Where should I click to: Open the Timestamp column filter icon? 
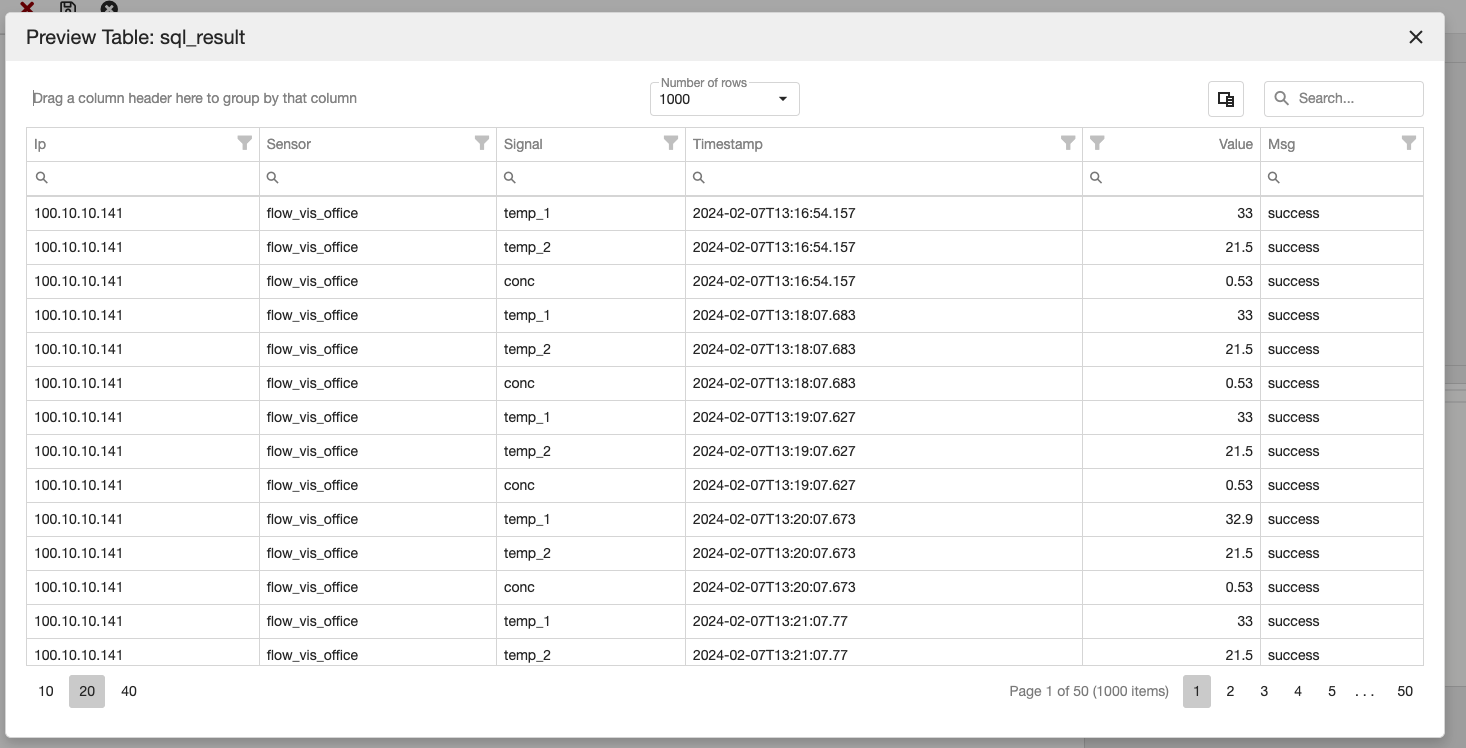pos(1068,143)
